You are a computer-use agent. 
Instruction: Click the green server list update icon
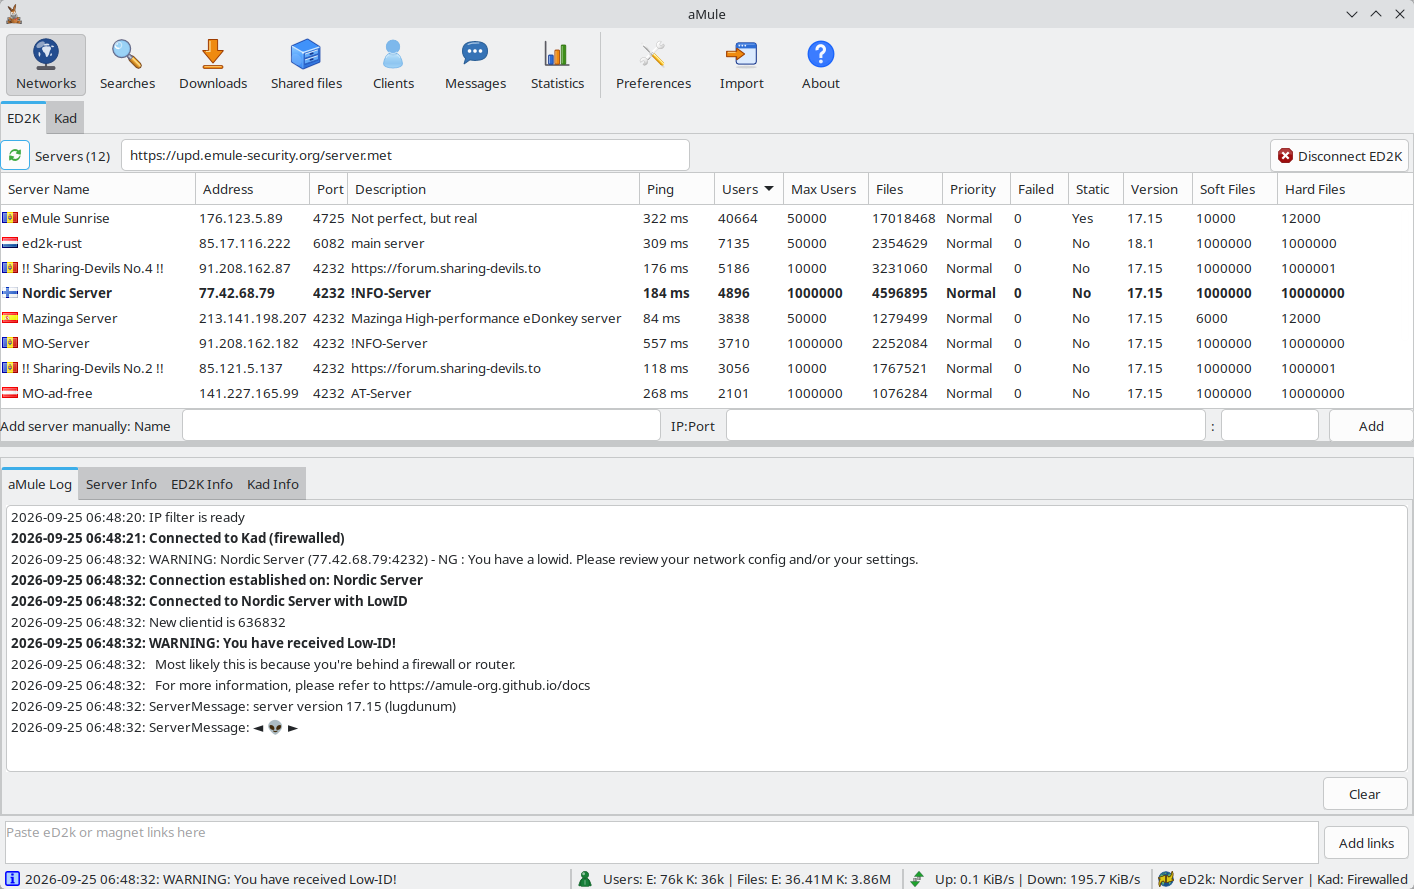[15, 155]
